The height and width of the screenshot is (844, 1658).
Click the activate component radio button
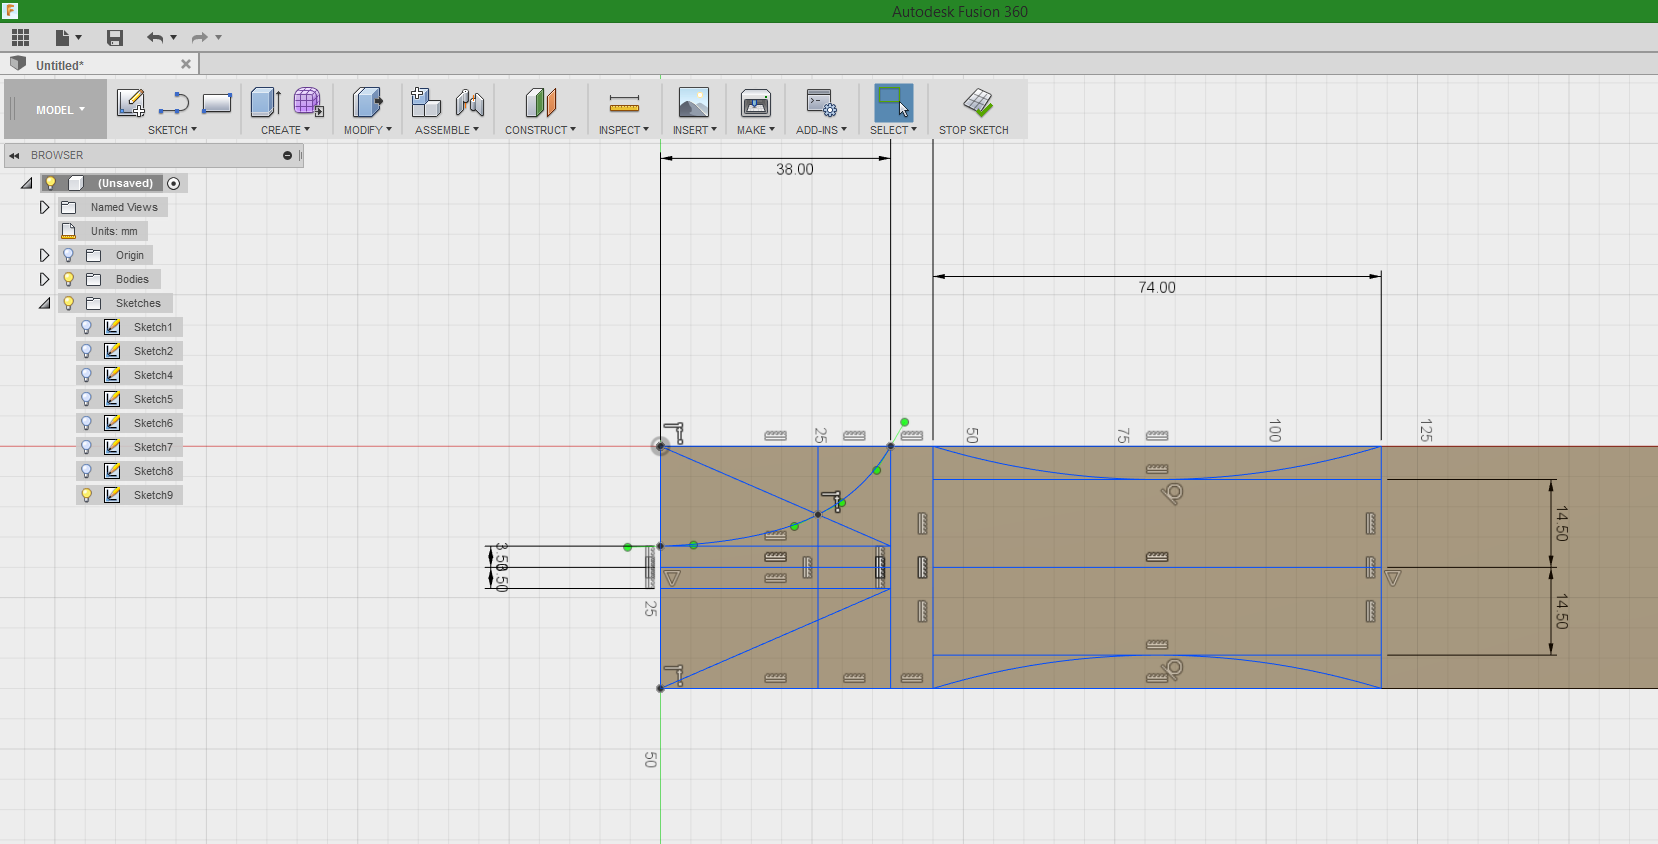tap(174, 183)
